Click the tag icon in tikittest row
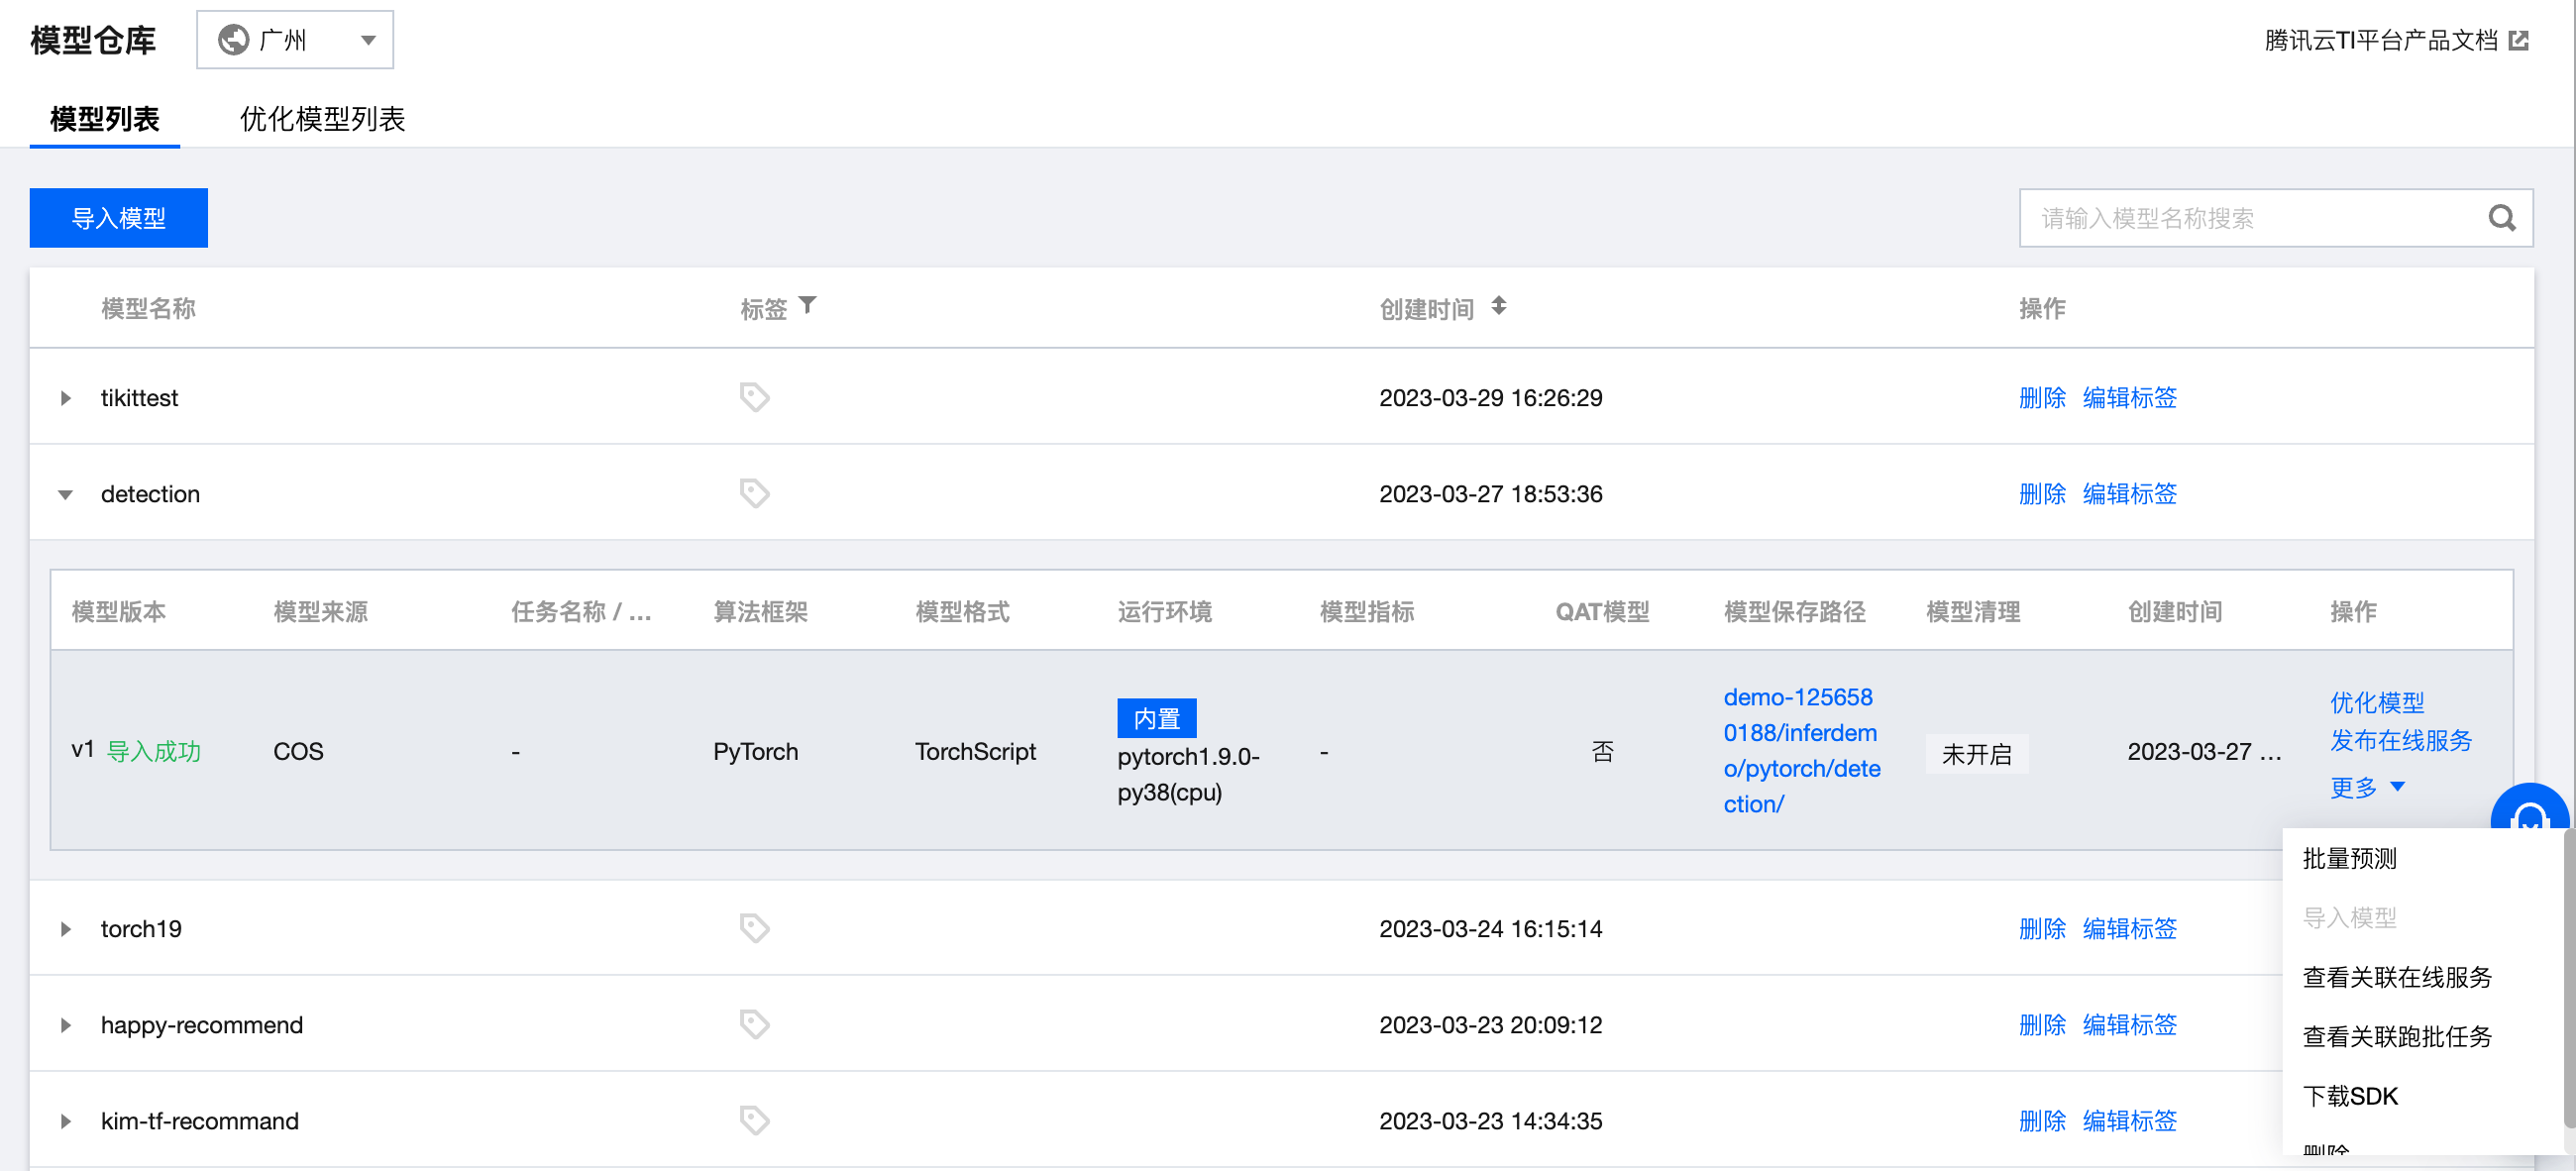 [754, 397]
